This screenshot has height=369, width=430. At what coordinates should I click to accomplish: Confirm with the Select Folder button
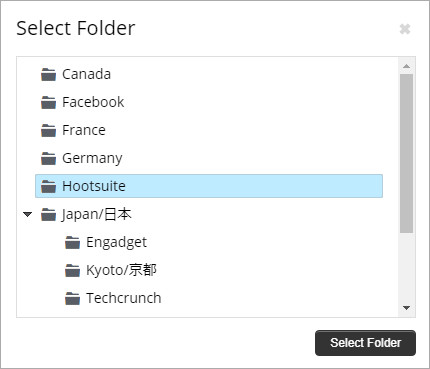(365, 343)
